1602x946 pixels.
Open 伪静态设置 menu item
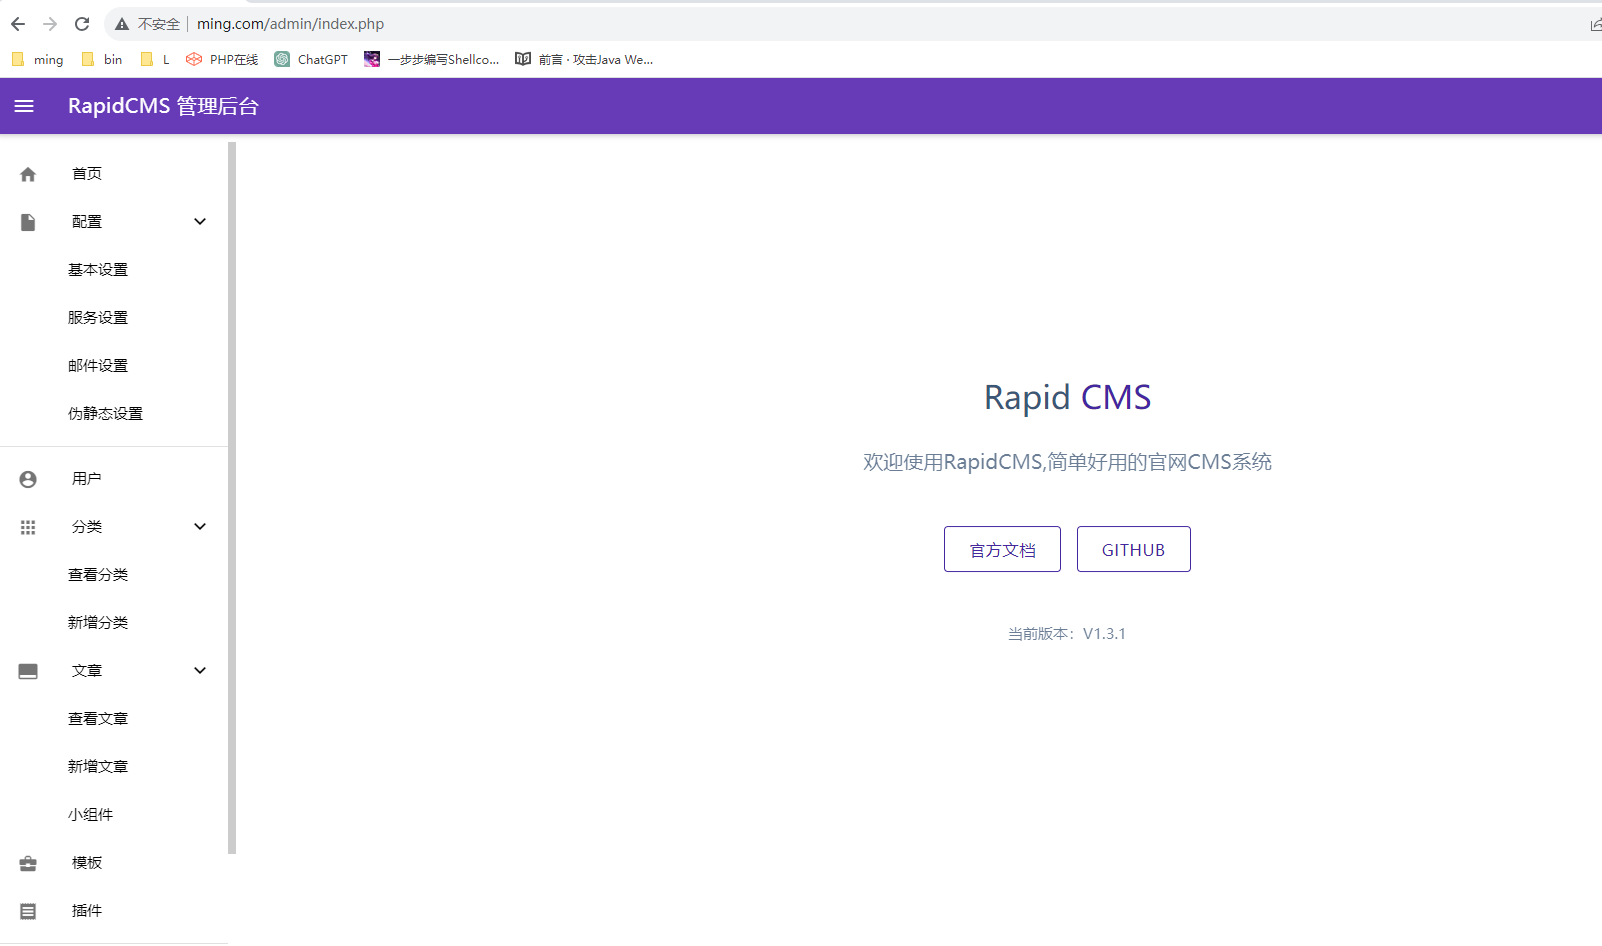coord(105,414)
